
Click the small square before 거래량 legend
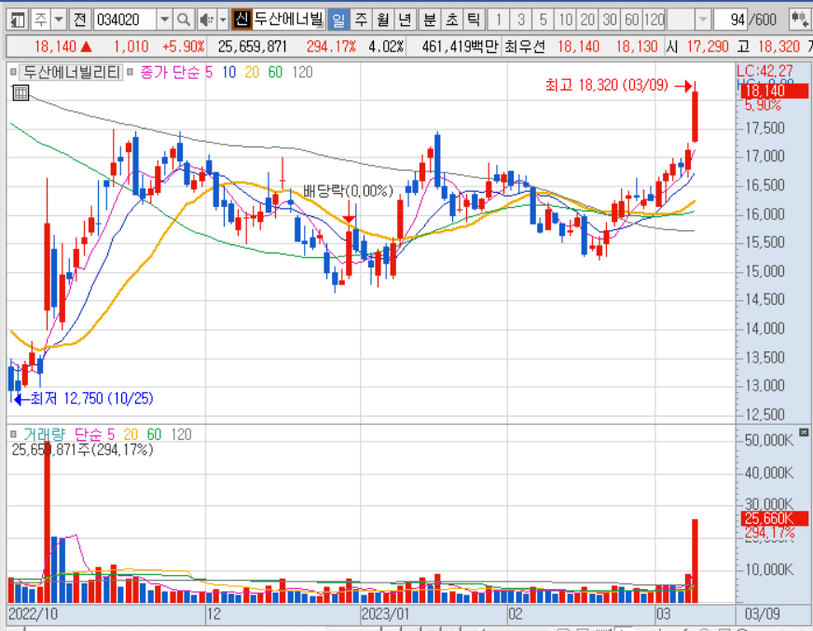[13, 434]
